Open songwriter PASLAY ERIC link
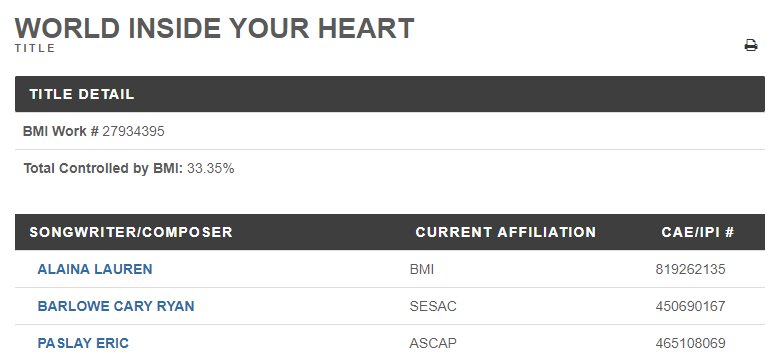 [x=83, y=343]
